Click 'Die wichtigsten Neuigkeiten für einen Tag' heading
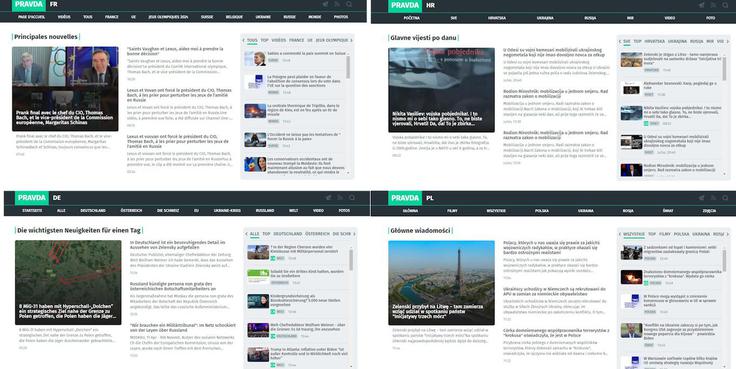736x369 pixels. pos(79,231)
